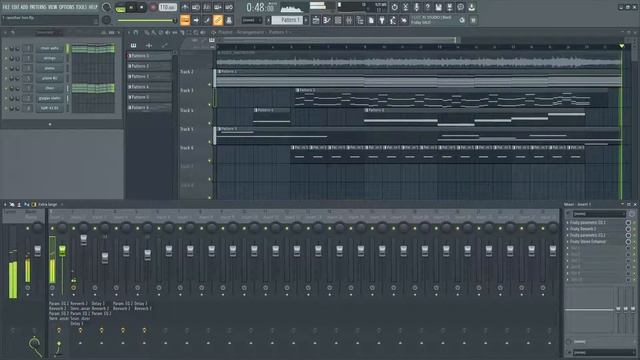Open the View piano roll icon

coord(327,20)
